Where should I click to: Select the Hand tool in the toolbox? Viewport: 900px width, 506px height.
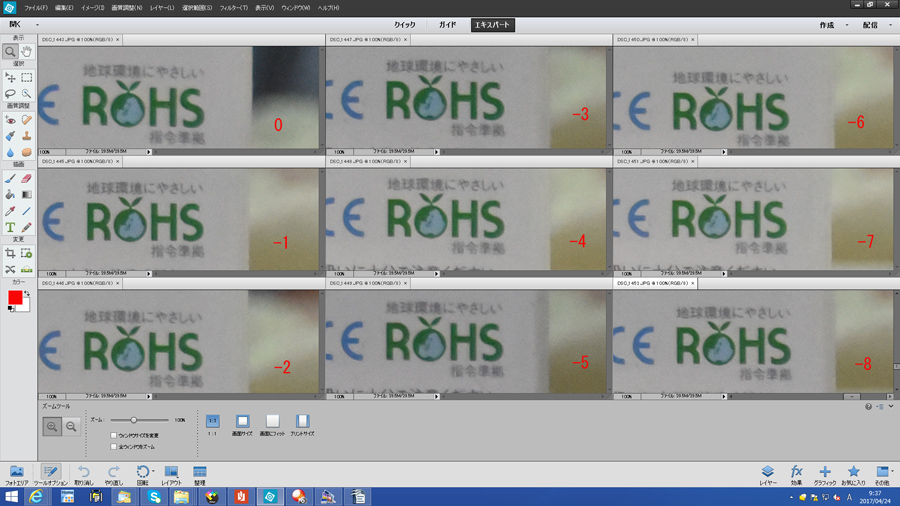(x=27, y=51)
